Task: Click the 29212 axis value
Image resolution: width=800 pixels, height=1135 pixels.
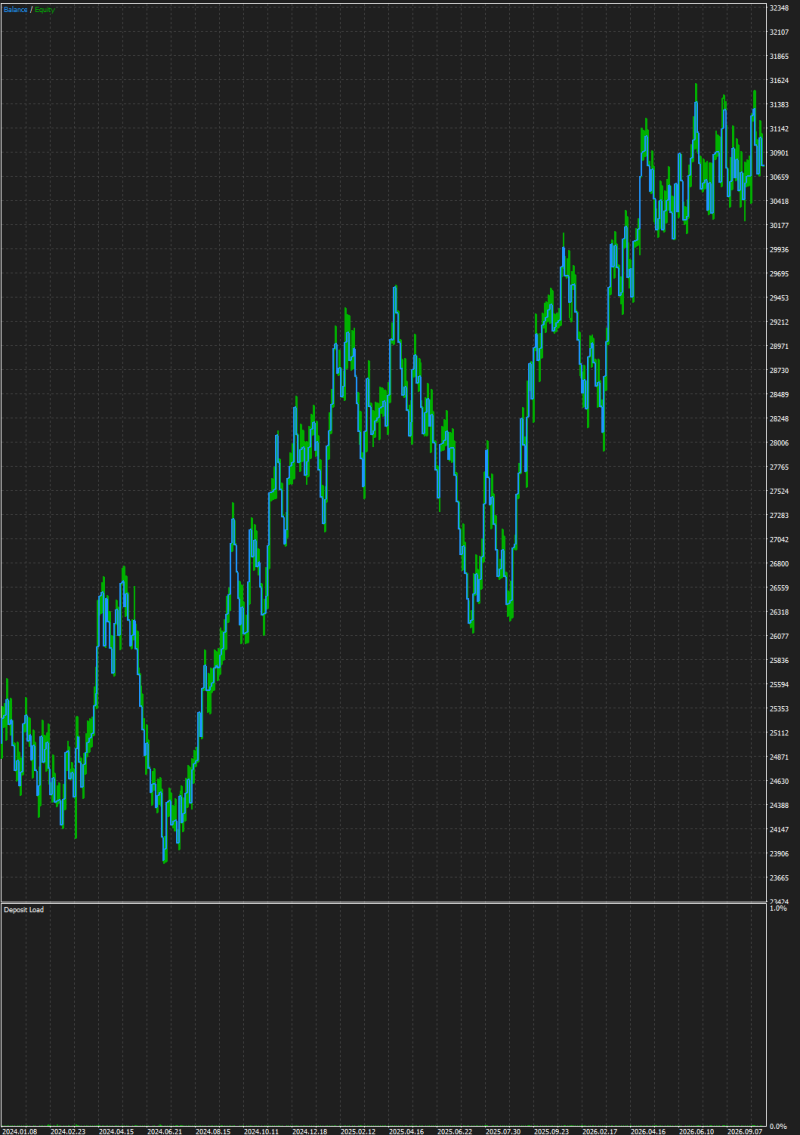Action: (x=779, y=322)
